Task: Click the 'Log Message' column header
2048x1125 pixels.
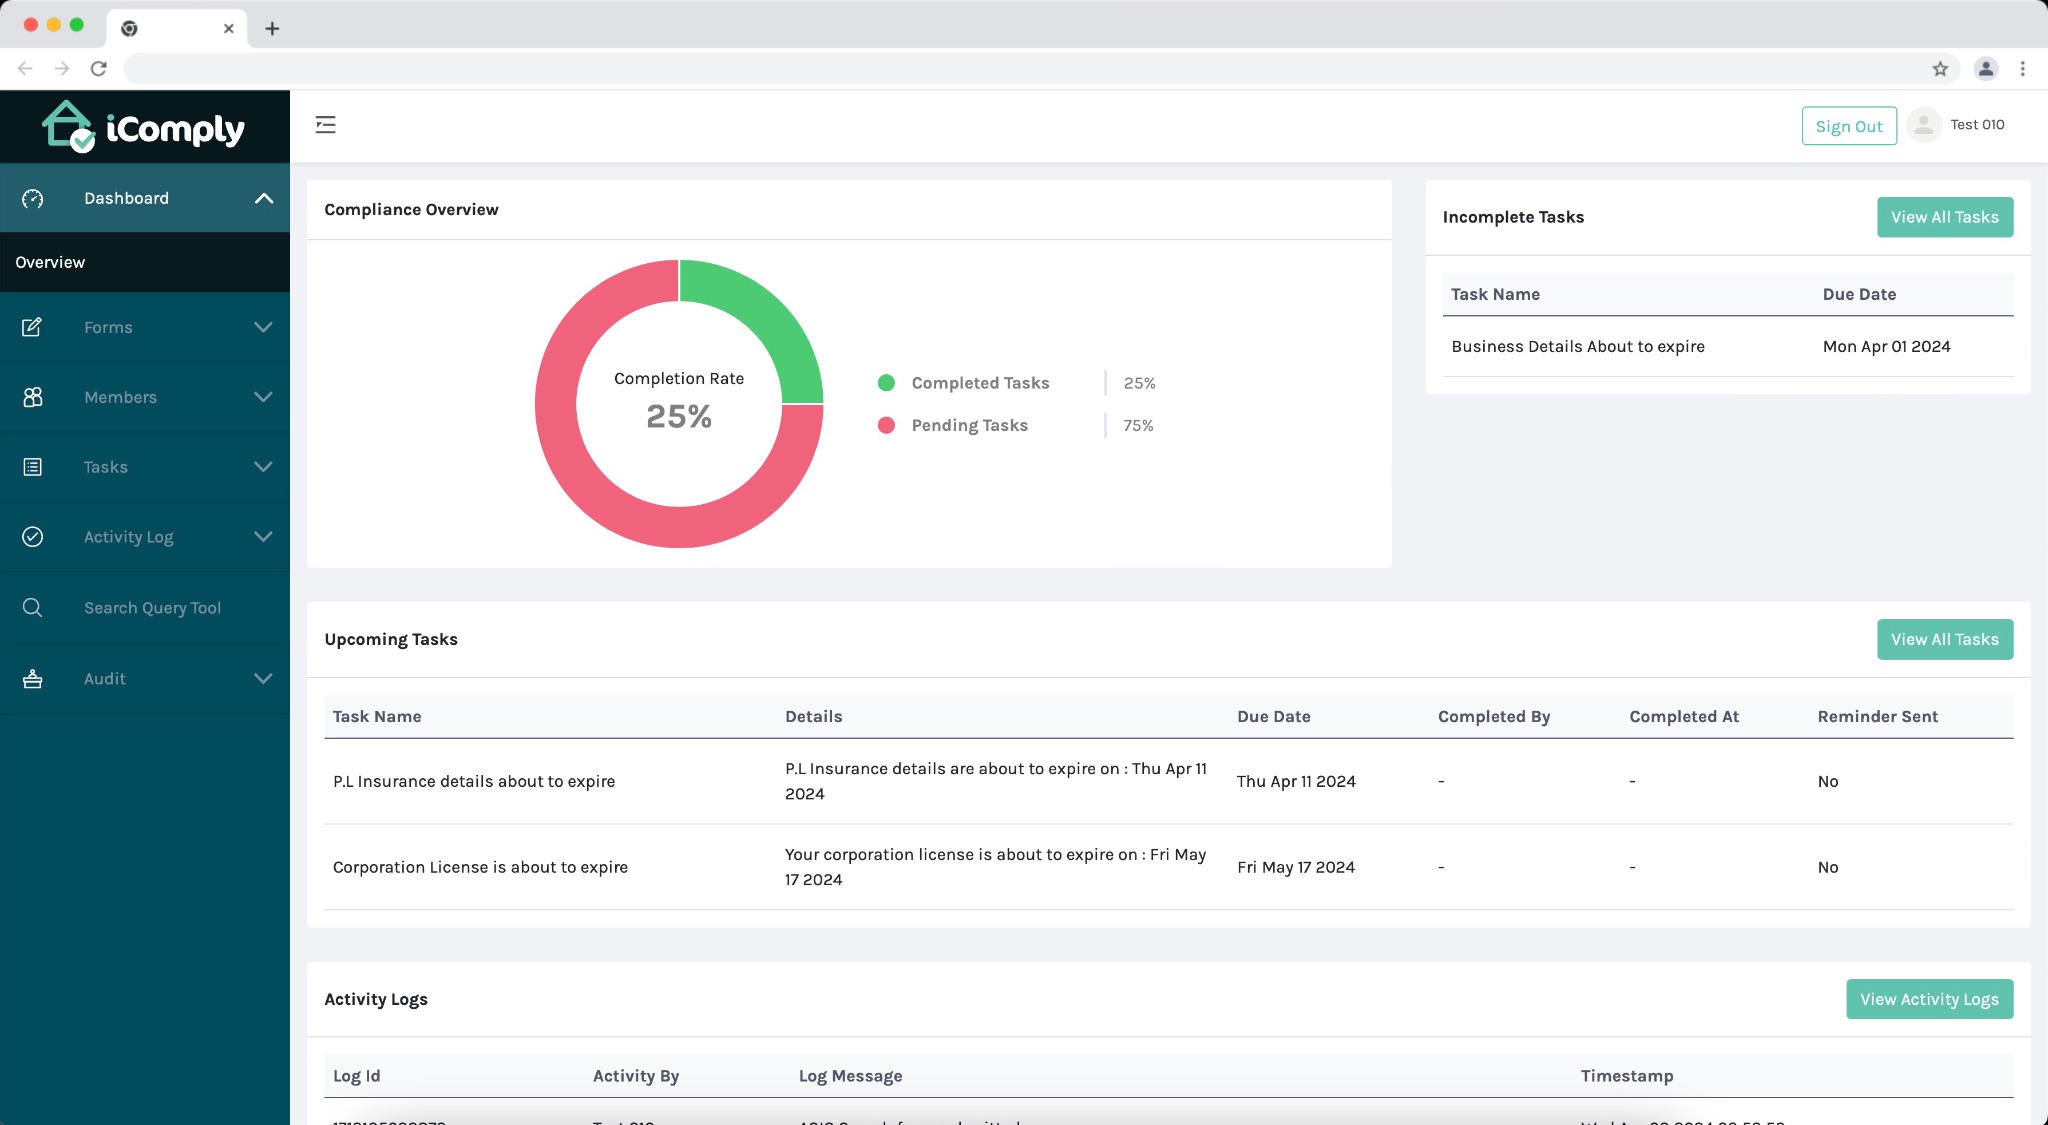Action: click(x=850, y=1076)
